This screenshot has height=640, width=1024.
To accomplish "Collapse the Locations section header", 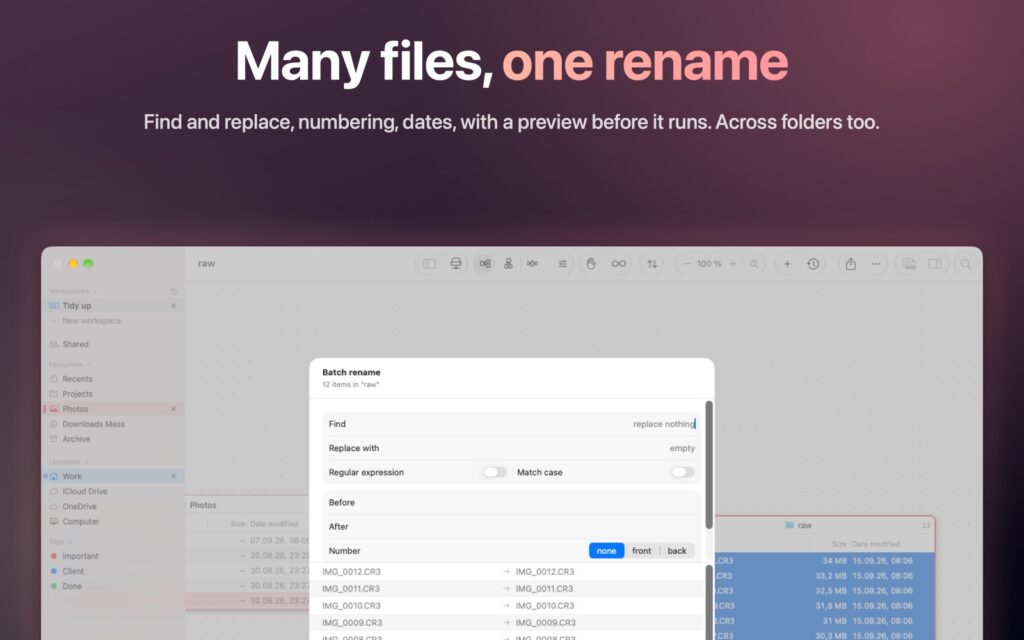I will pos(67,462).
